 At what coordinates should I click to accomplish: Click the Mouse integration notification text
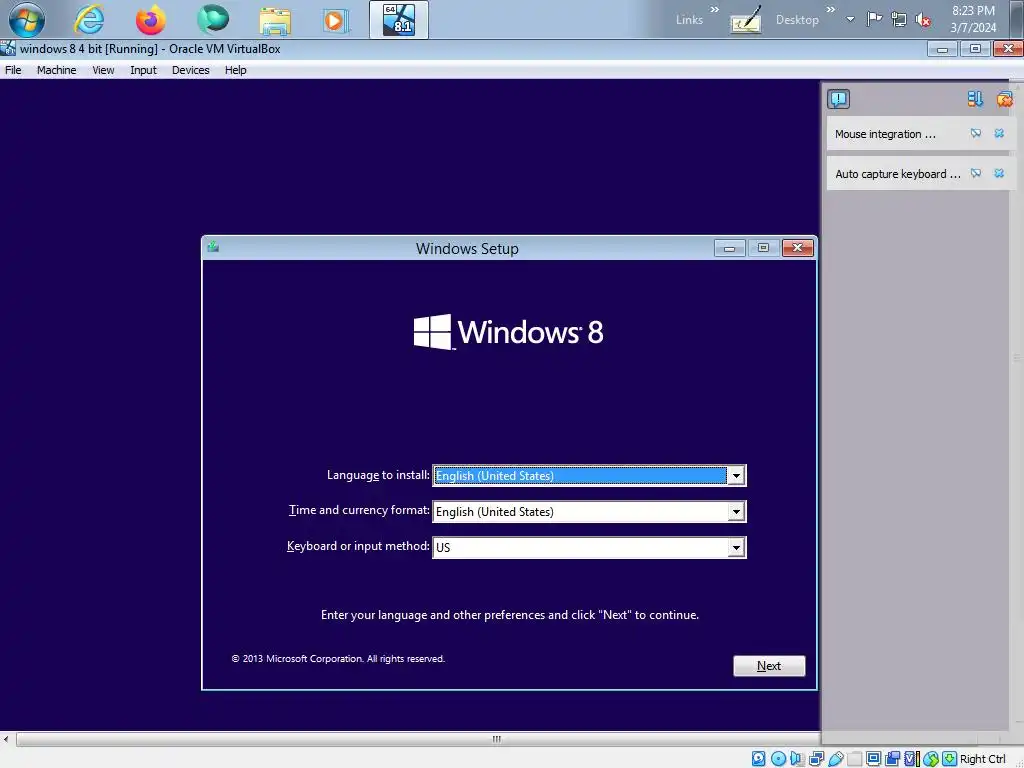click(885, 134)
